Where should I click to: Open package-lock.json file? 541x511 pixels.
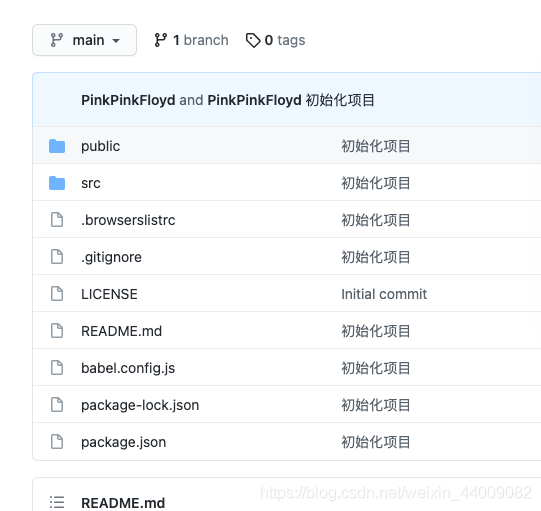(140, 405)
